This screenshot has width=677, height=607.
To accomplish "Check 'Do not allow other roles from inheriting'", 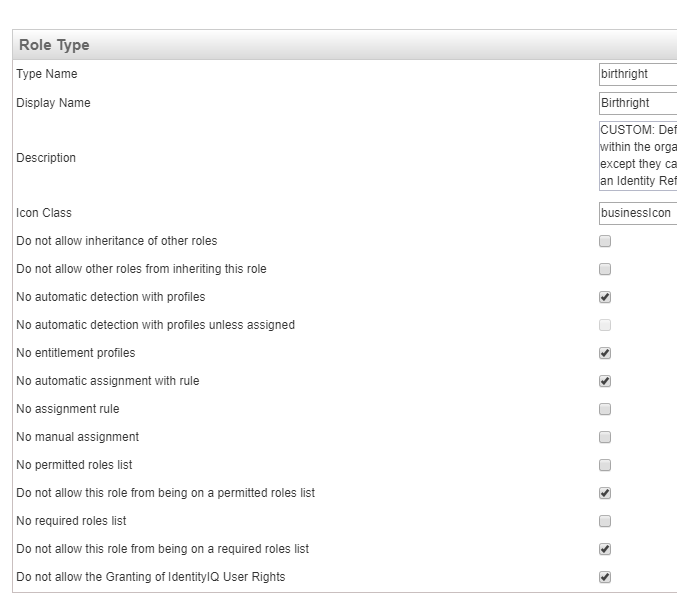I will [605, 269].
